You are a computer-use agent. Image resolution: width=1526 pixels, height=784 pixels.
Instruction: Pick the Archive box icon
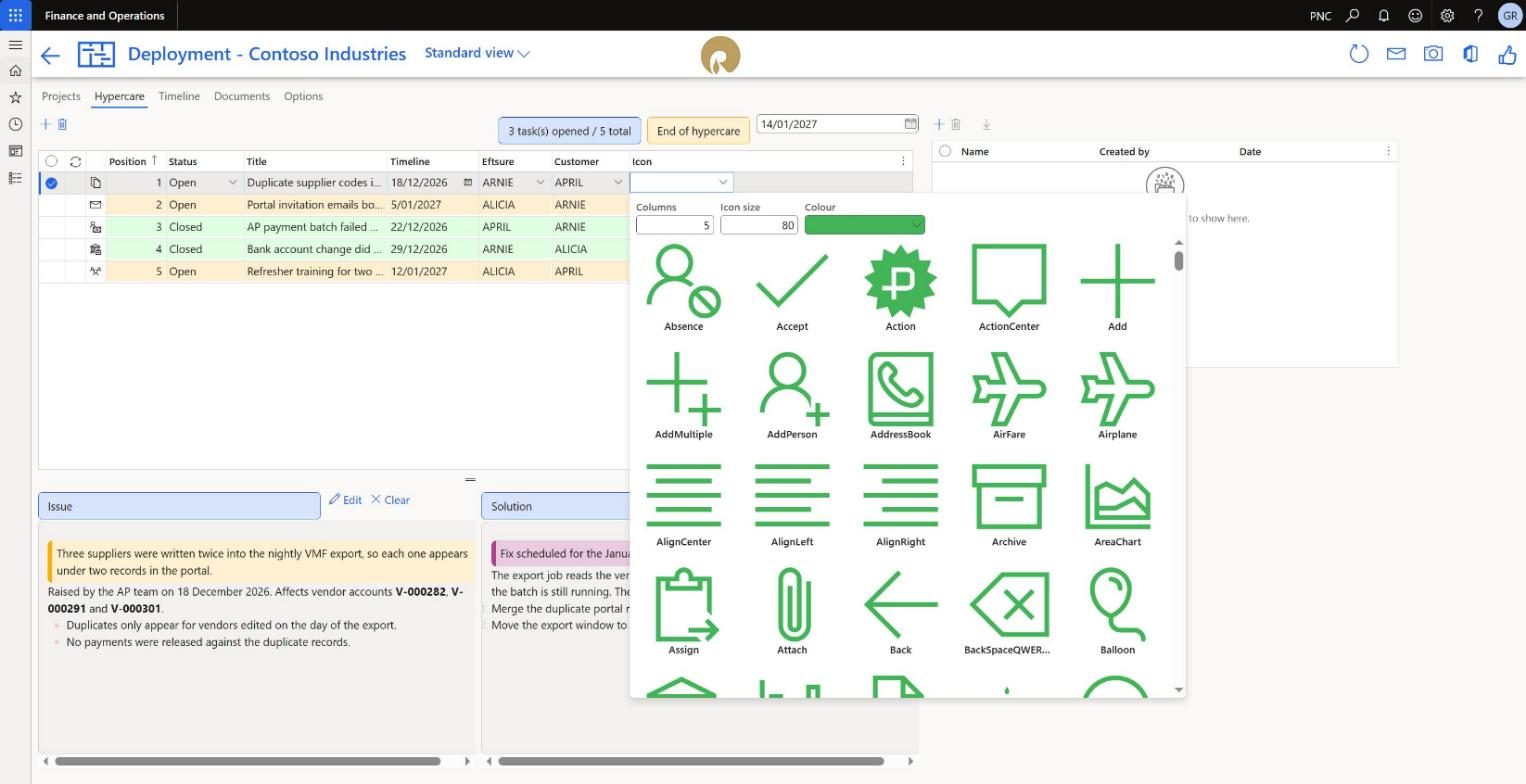click(x=1009, y=504)
